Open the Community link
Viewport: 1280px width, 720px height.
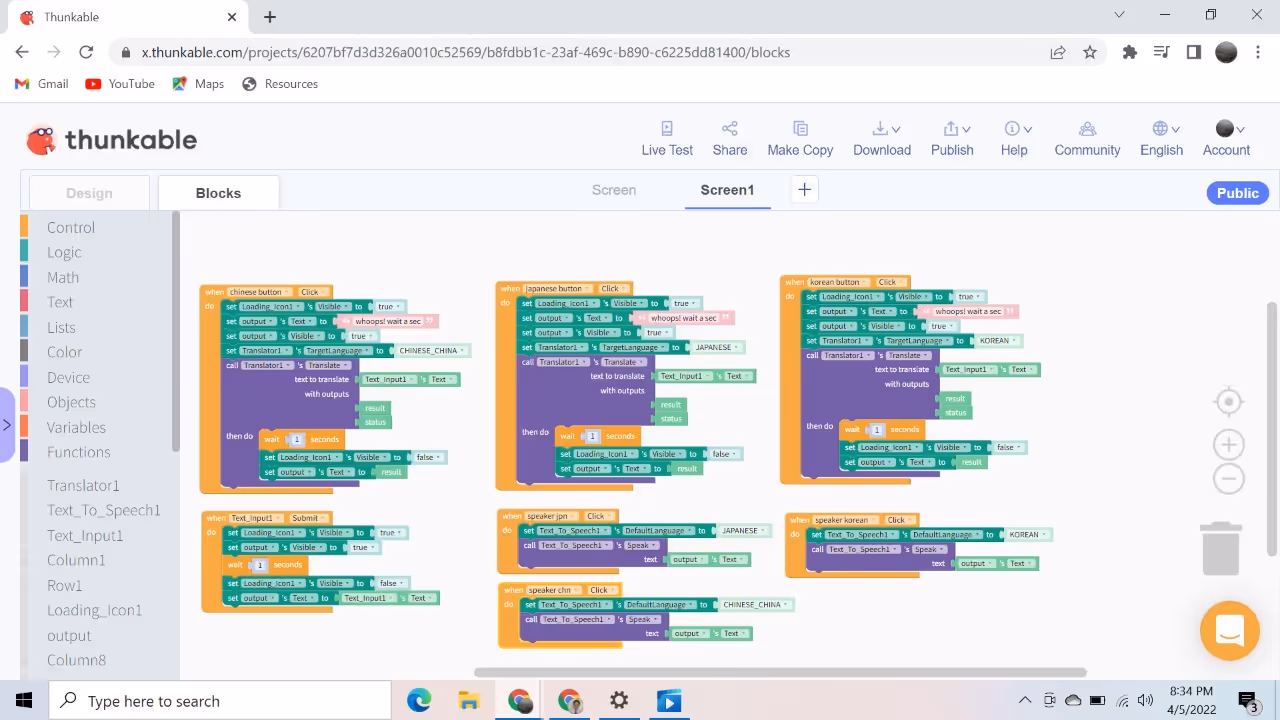1087,138
